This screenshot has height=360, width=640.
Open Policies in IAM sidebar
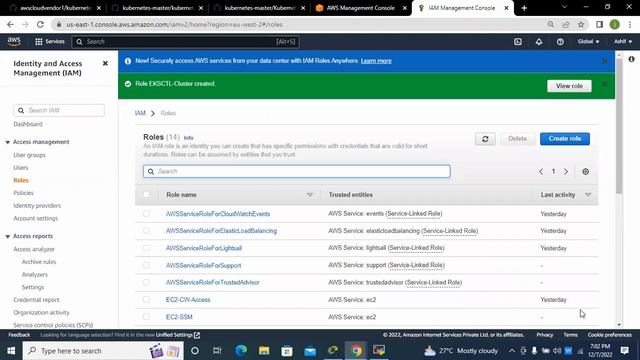23,193
